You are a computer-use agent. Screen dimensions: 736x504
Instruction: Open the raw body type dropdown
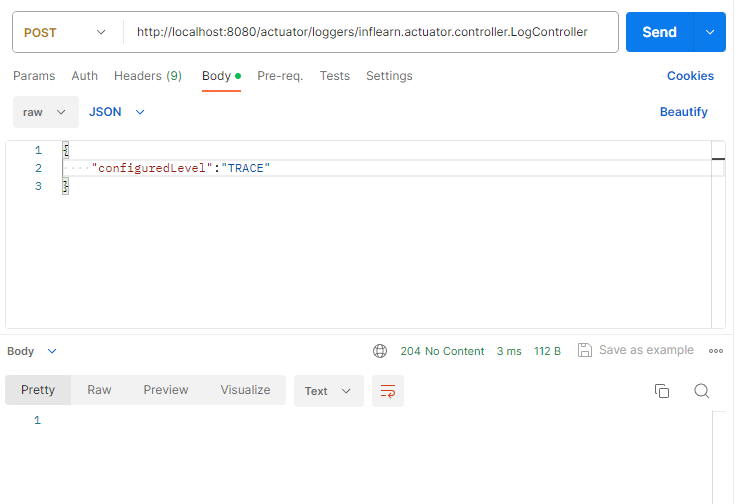pyautogui.click(x=46, y=112)
